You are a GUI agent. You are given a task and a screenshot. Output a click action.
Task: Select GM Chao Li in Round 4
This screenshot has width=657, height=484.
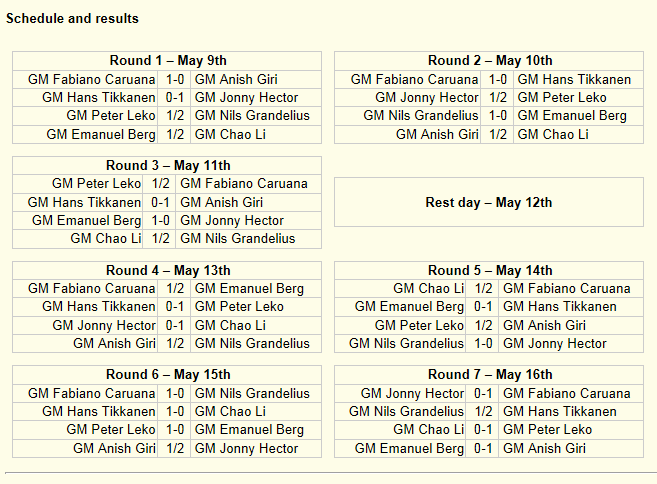(x=230, y=325)
